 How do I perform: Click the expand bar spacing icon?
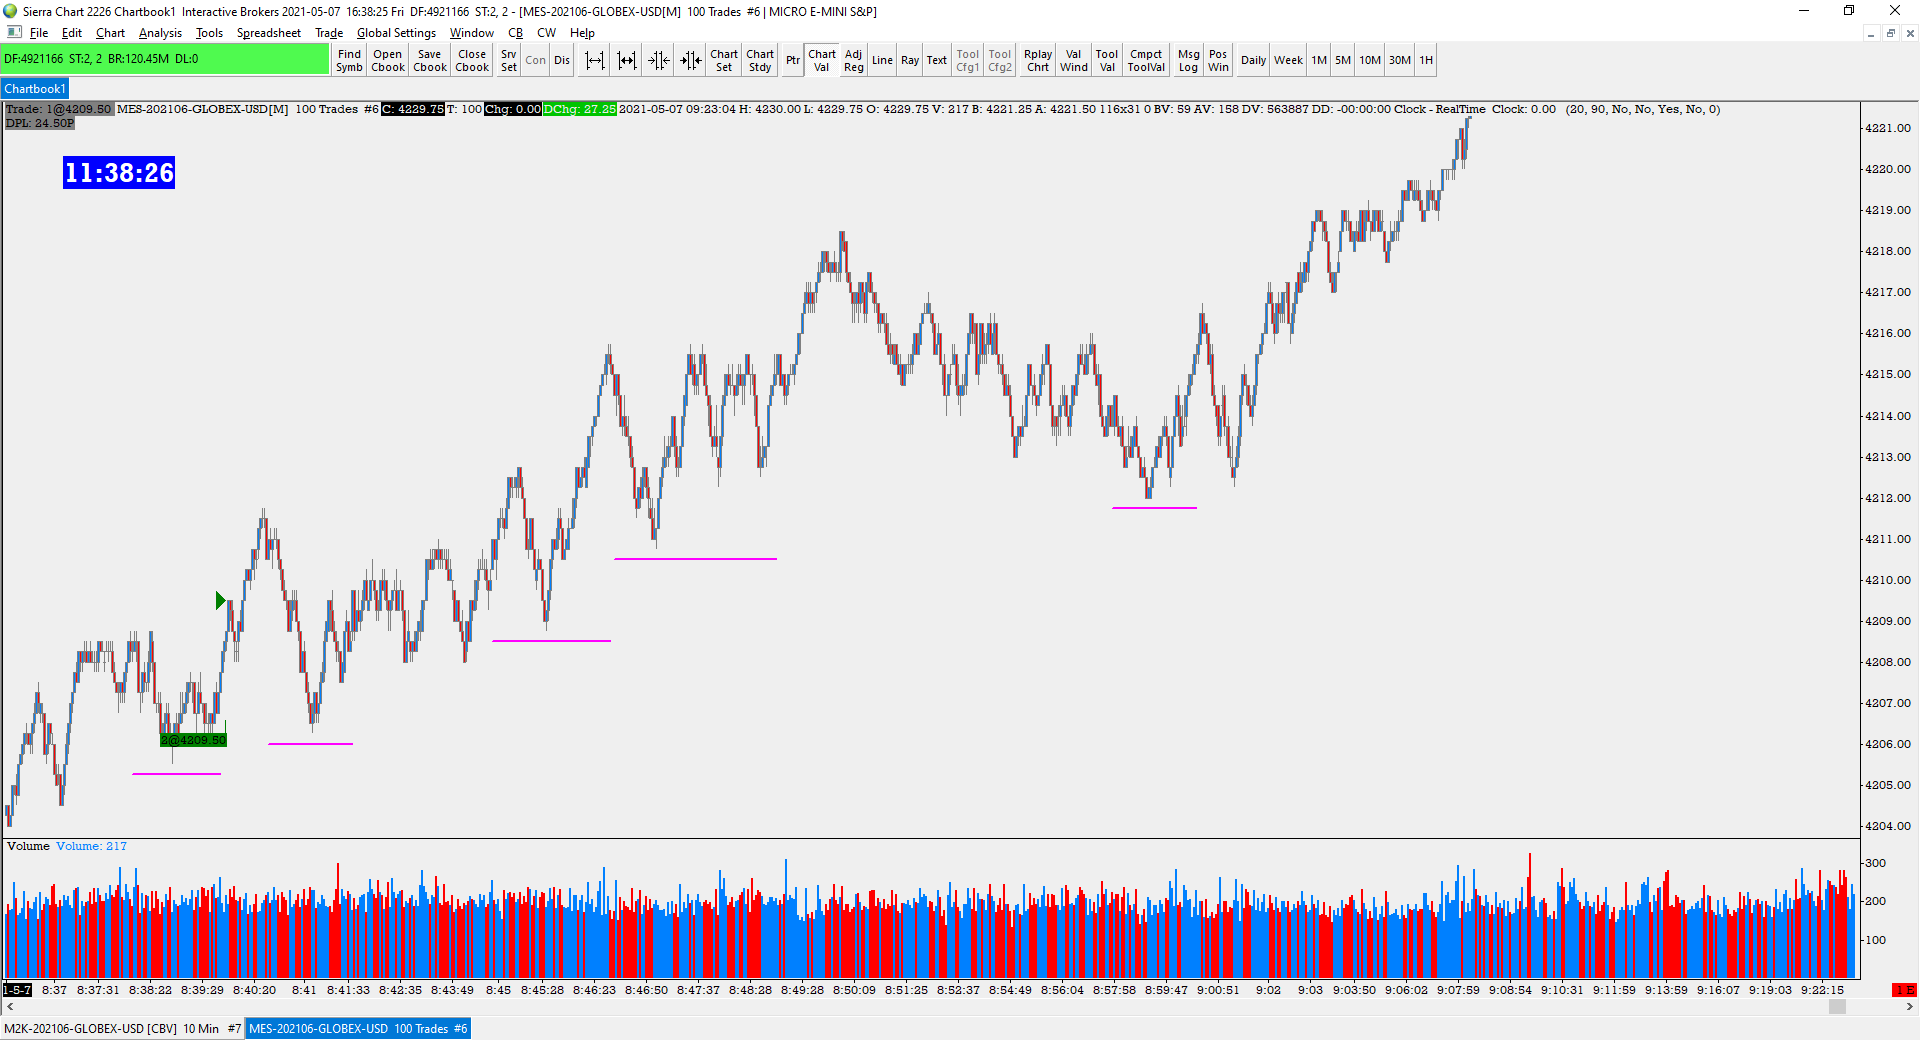pos(595,60)
